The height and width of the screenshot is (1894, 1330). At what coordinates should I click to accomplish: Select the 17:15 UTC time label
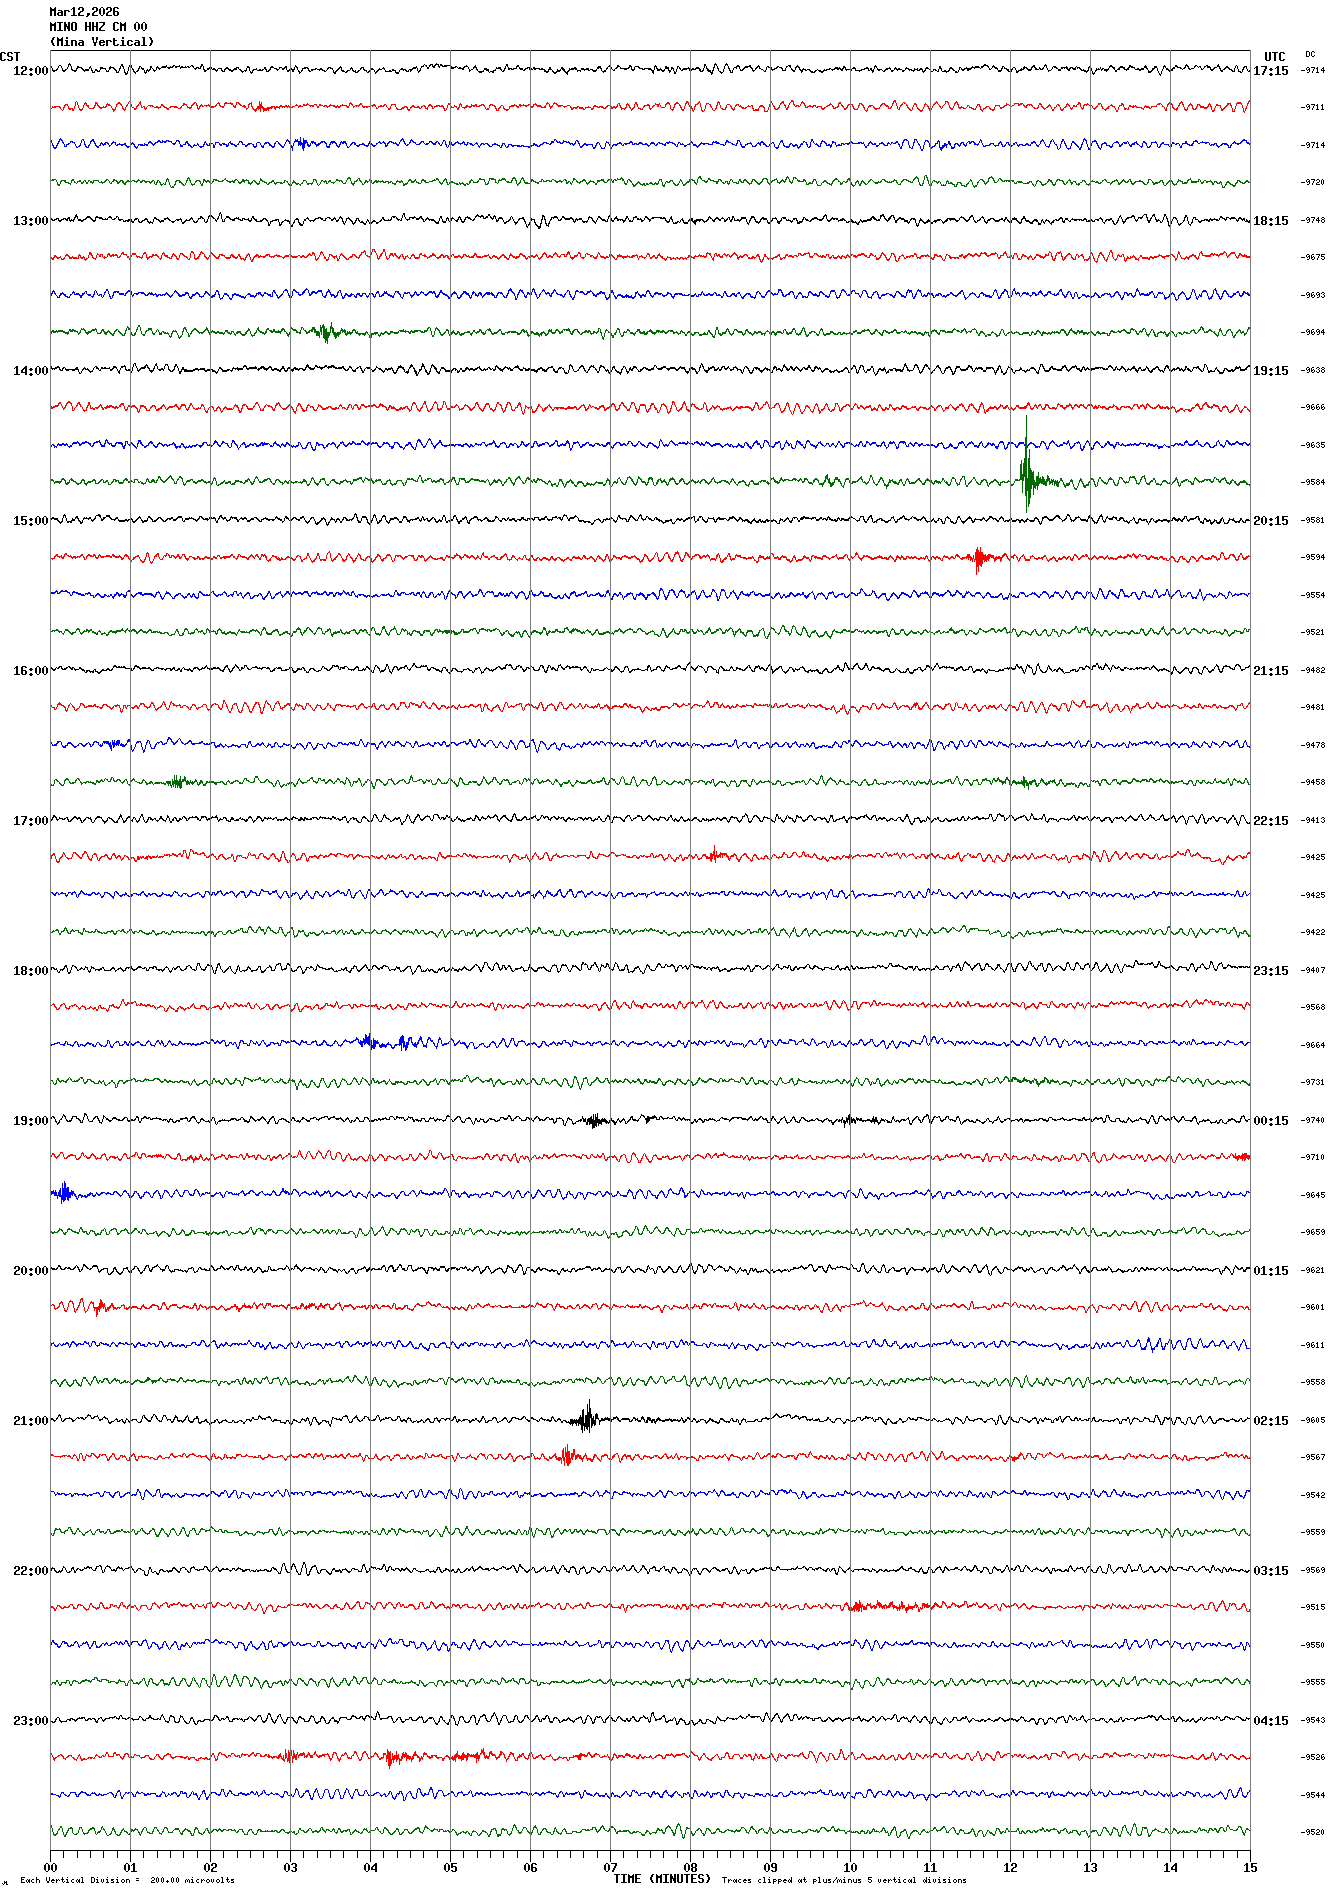(x=1270, y=71)
